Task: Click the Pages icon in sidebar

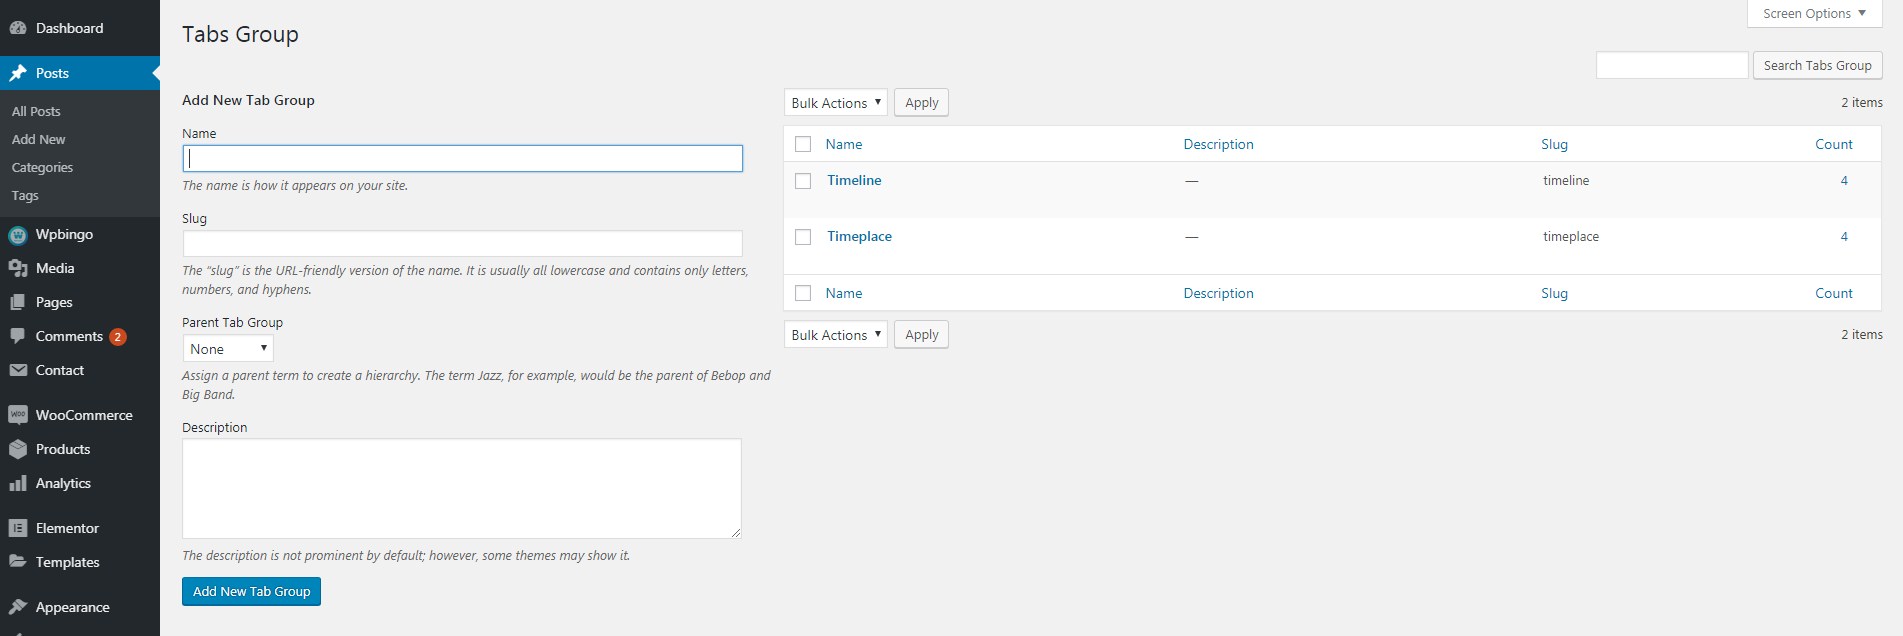Action: pyautogui.click(x=18, y=302)
